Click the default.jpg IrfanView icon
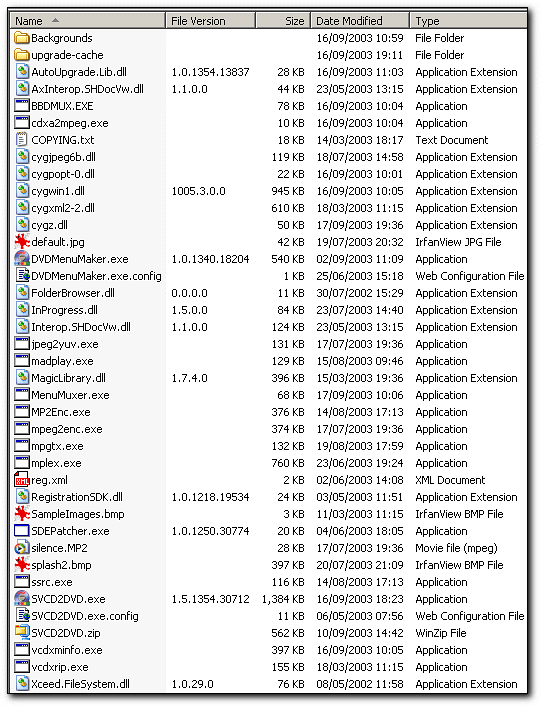This screenshot has height=707, width=541. pos(22,242)
